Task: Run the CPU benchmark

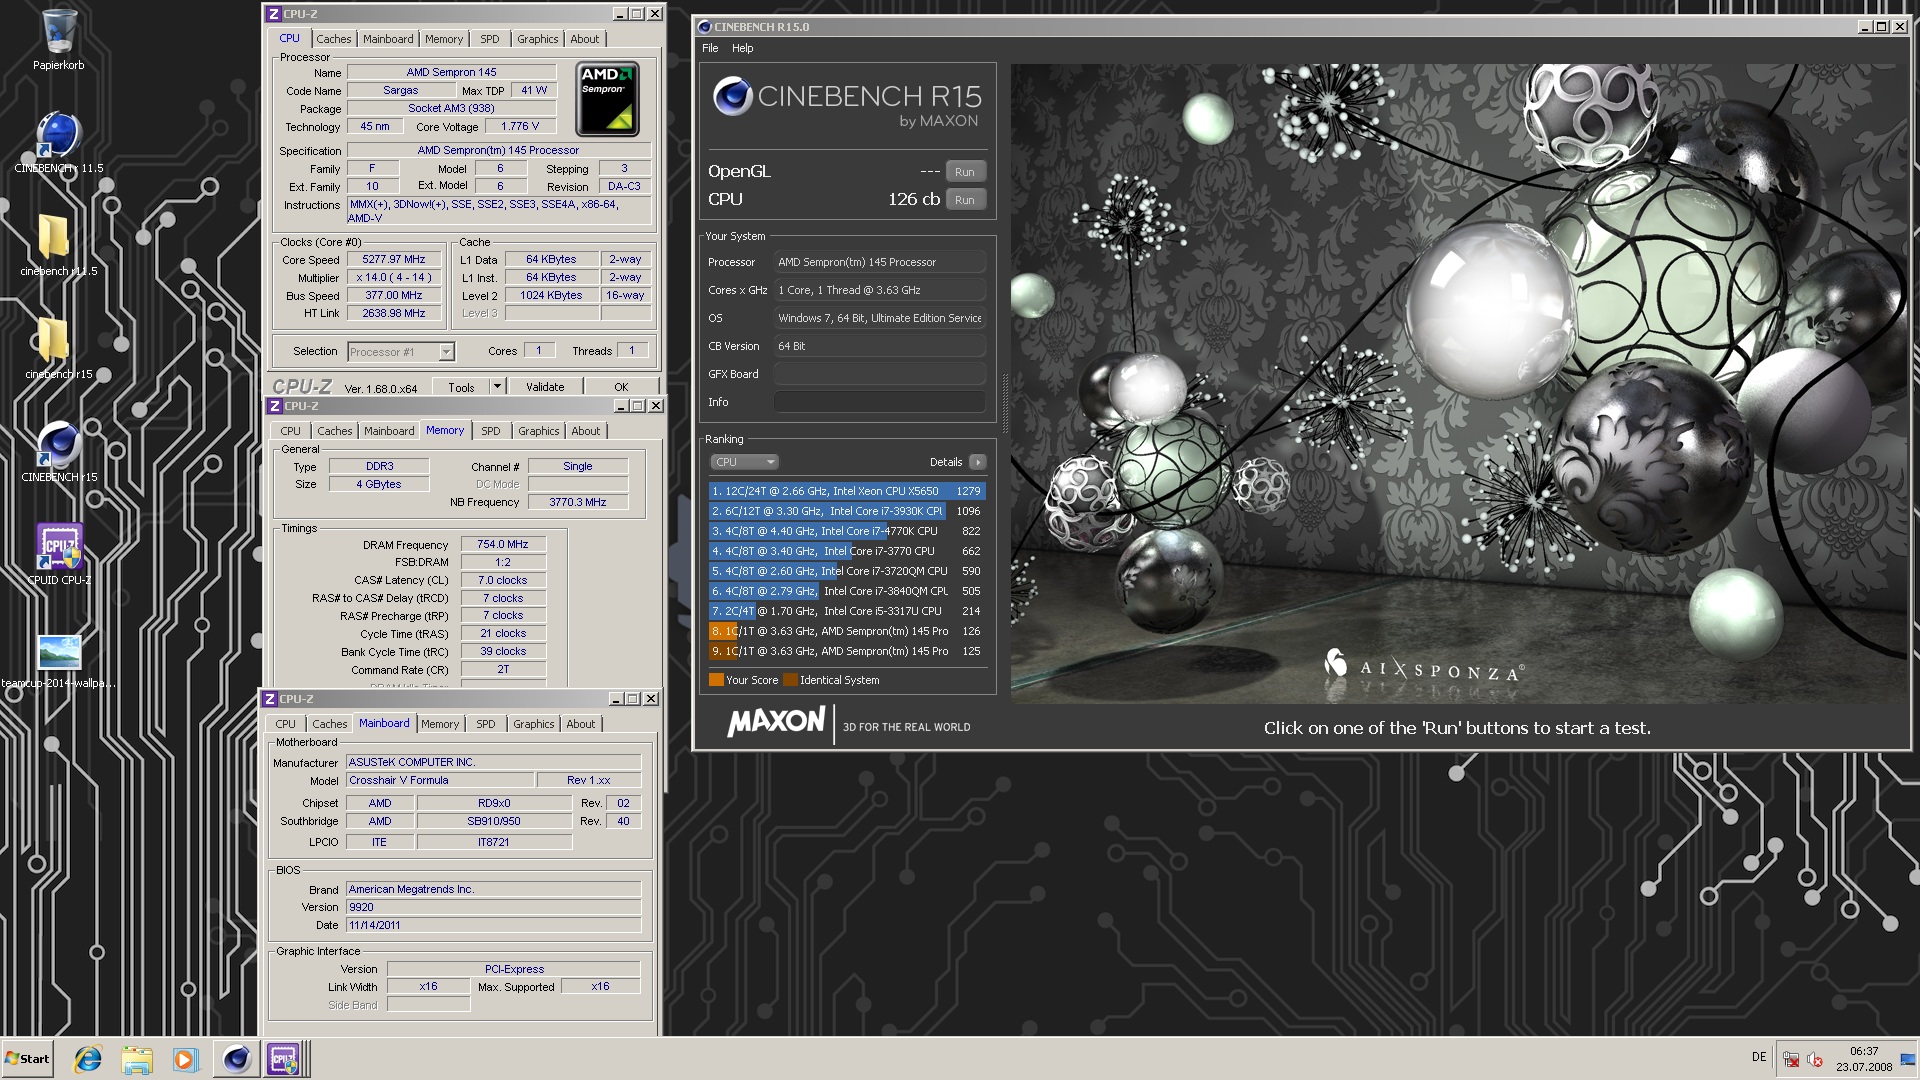Action: [964, 200]
